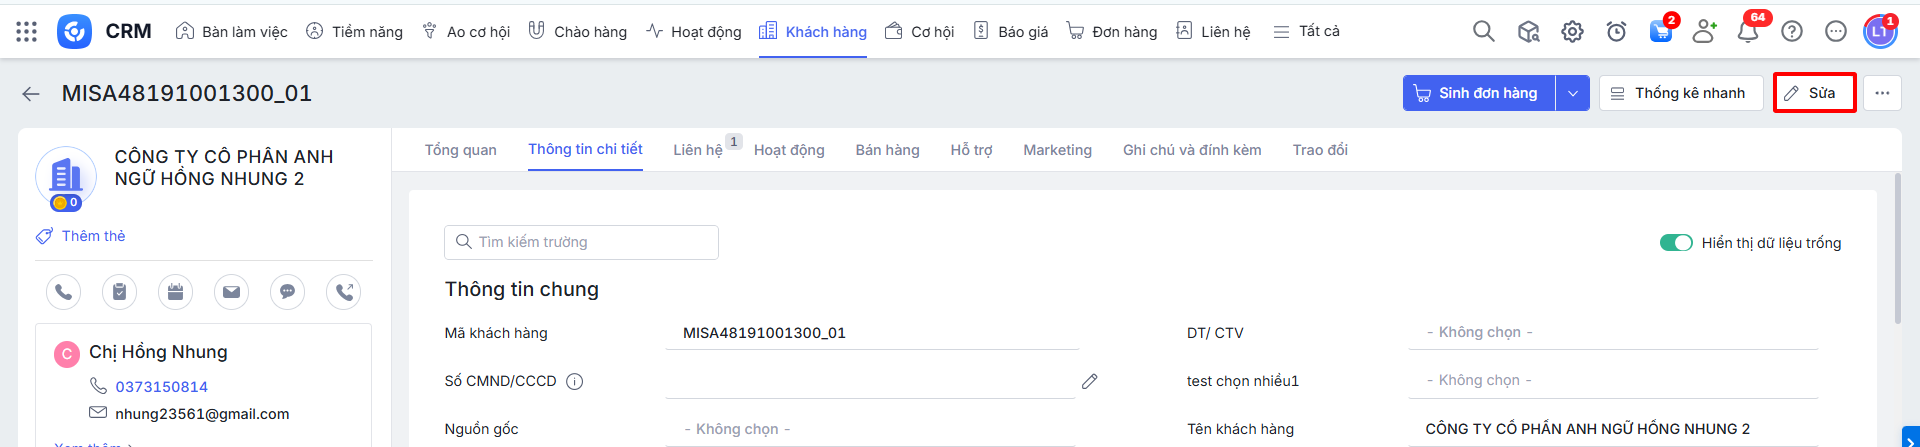The width and height of the screenshot is (1920, 447).
Task: Switch to the Liên hệ tab
Action: (697, 150)
